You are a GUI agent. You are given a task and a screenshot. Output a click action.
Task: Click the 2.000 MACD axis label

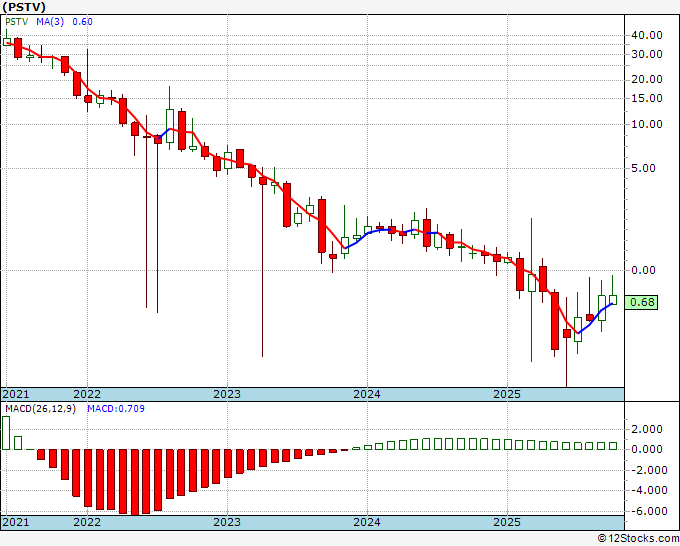coord(647,429)
